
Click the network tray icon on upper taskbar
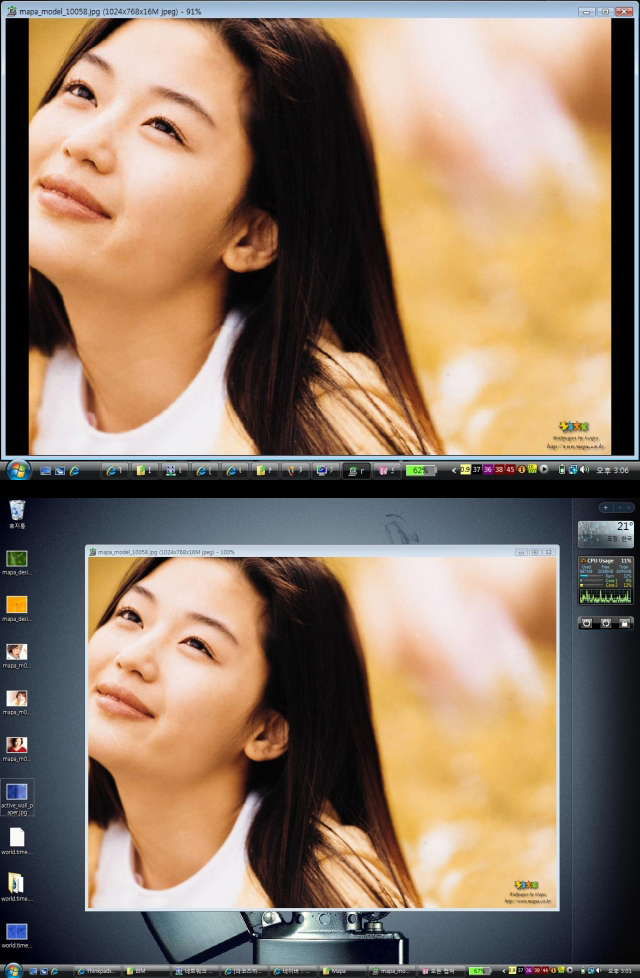(x=573, y=470)
